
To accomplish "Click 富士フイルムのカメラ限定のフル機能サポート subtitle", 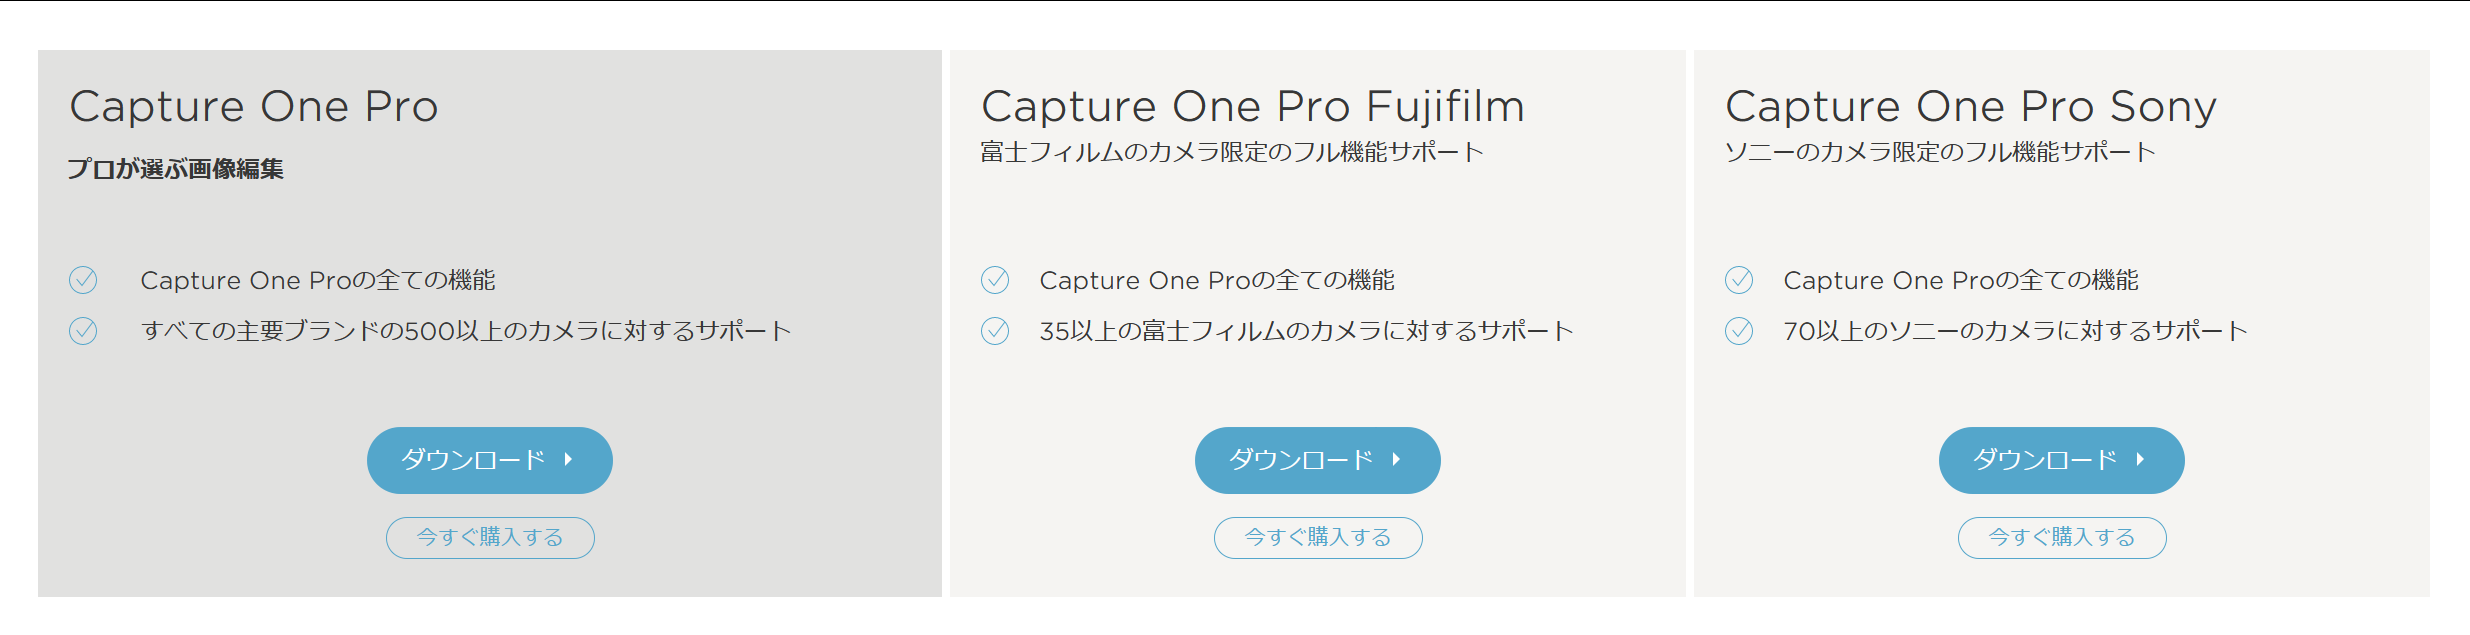I will click(1232, 152).
